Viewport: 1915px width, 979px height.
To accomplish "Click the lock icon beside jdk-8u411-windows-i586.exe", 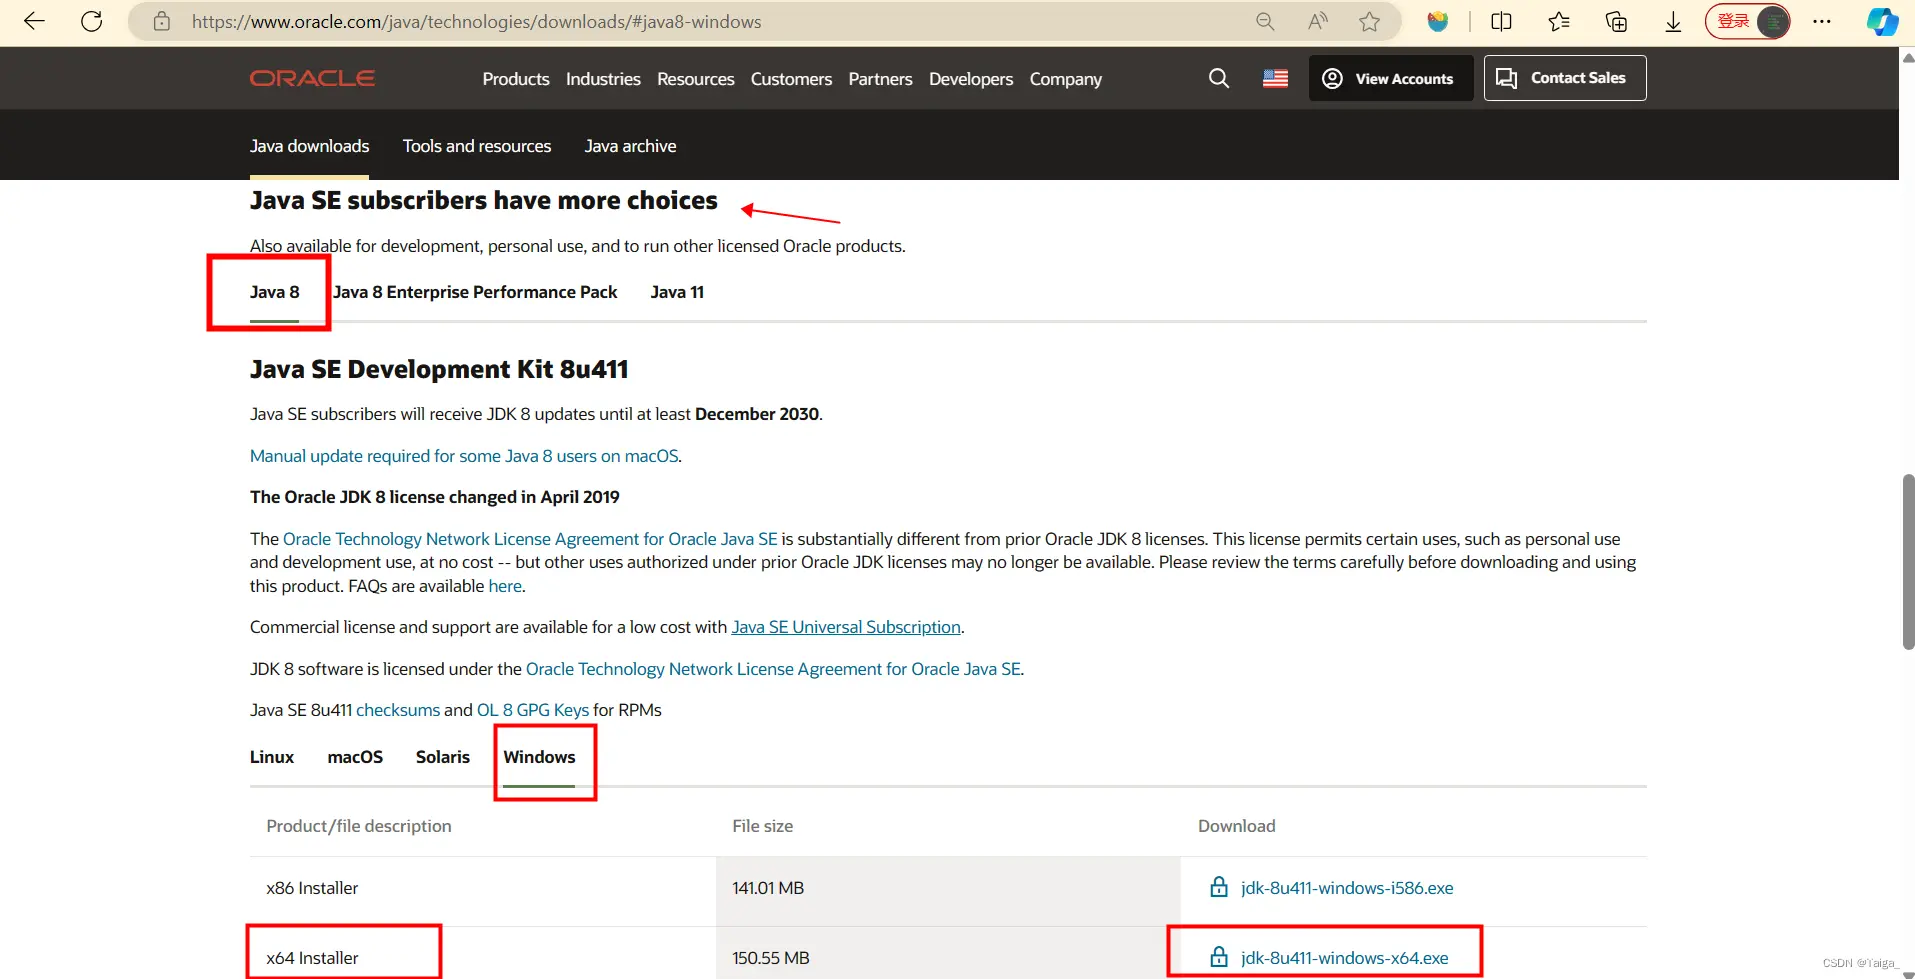I will (x=1219, y=887).
